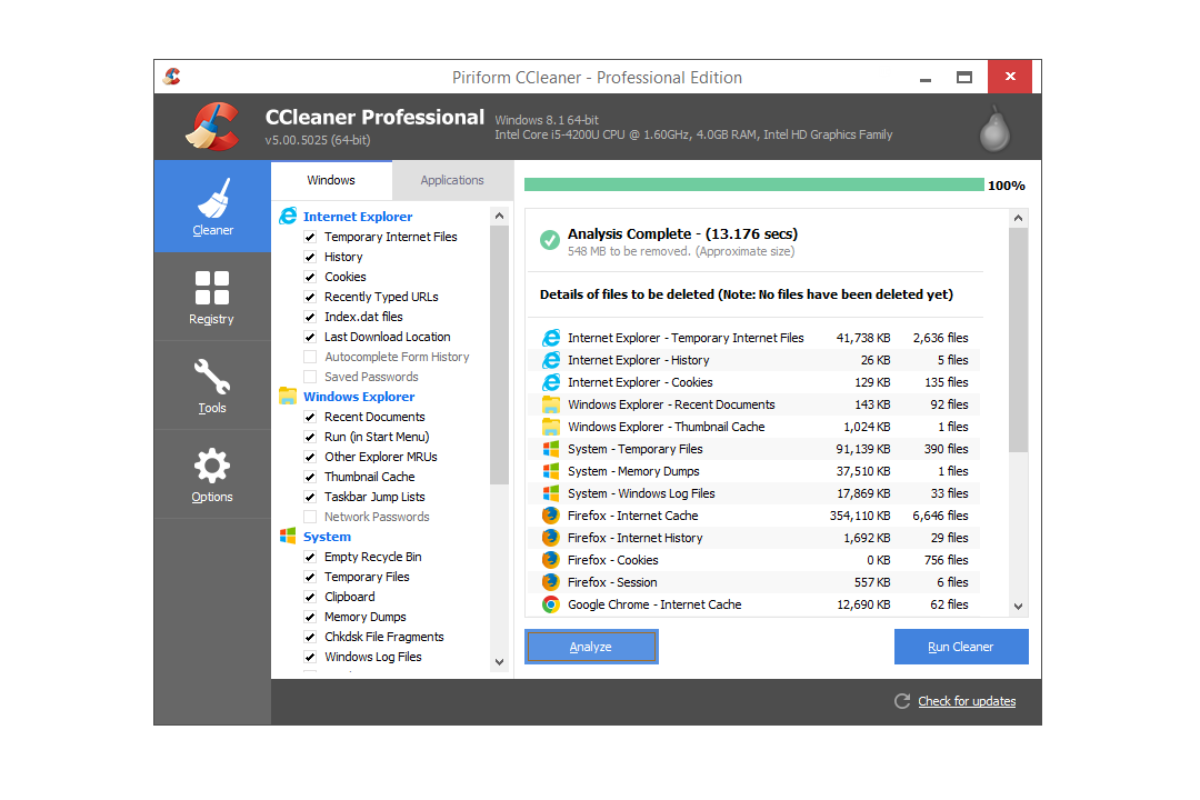Disable the Empty Recycle Bin option
Image resolution: width=1200 pixels, height=800 pixels.
tap(310, 556)
